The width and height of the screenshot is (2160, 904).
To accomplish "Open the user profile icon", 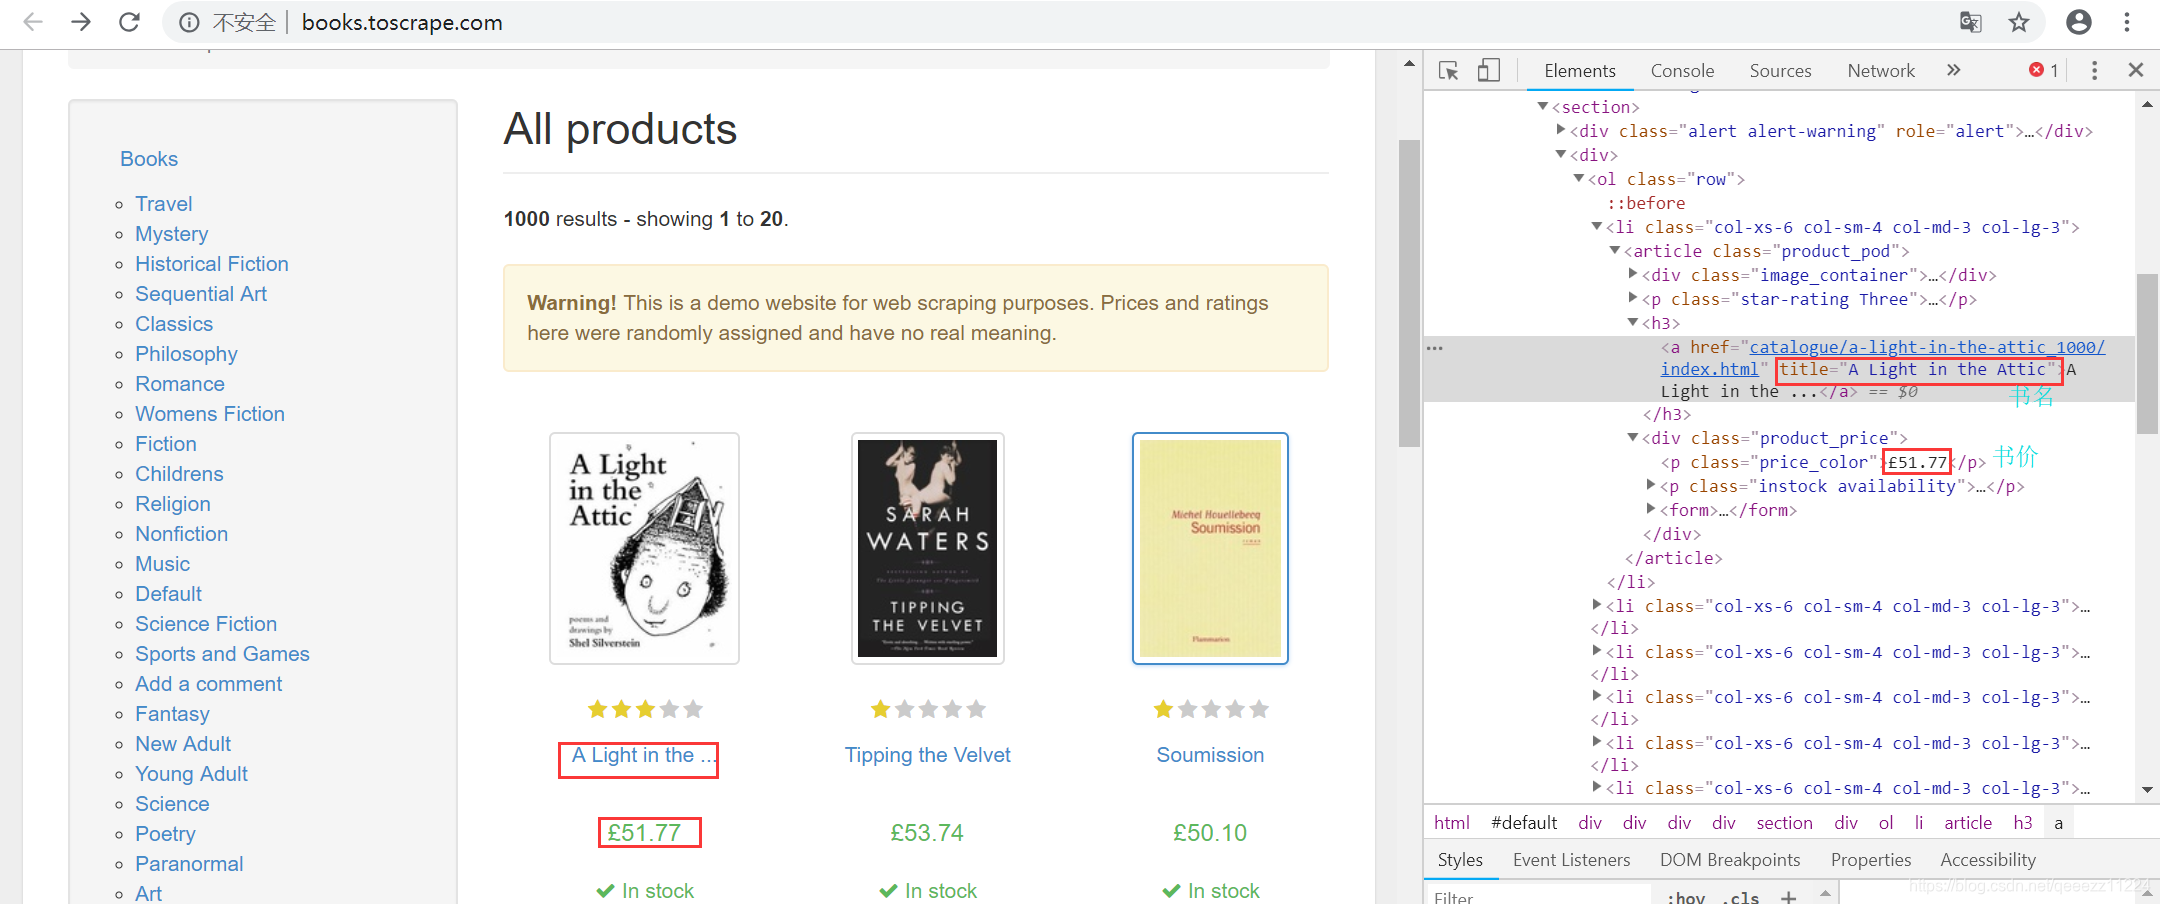I will click(2079, 22).
